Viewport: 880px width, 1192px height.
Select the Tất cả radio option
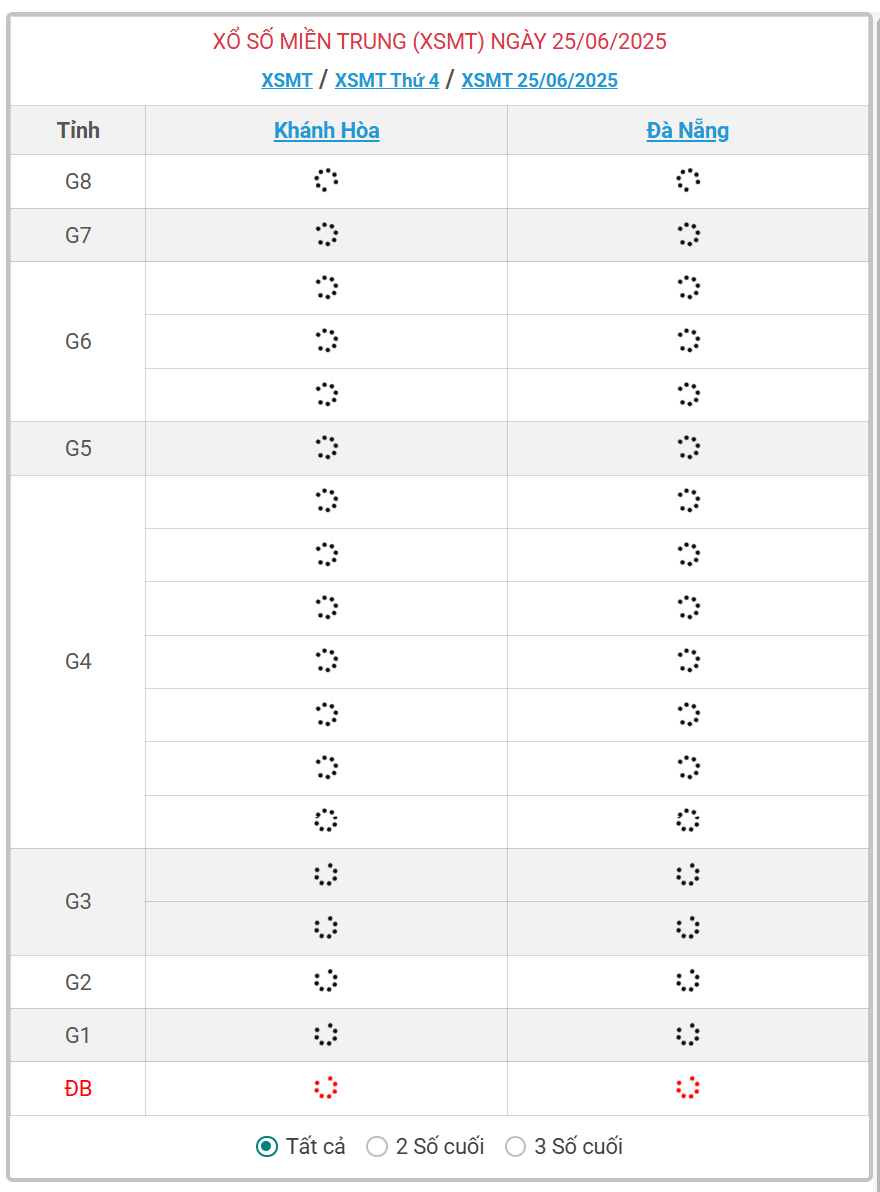267,1147
